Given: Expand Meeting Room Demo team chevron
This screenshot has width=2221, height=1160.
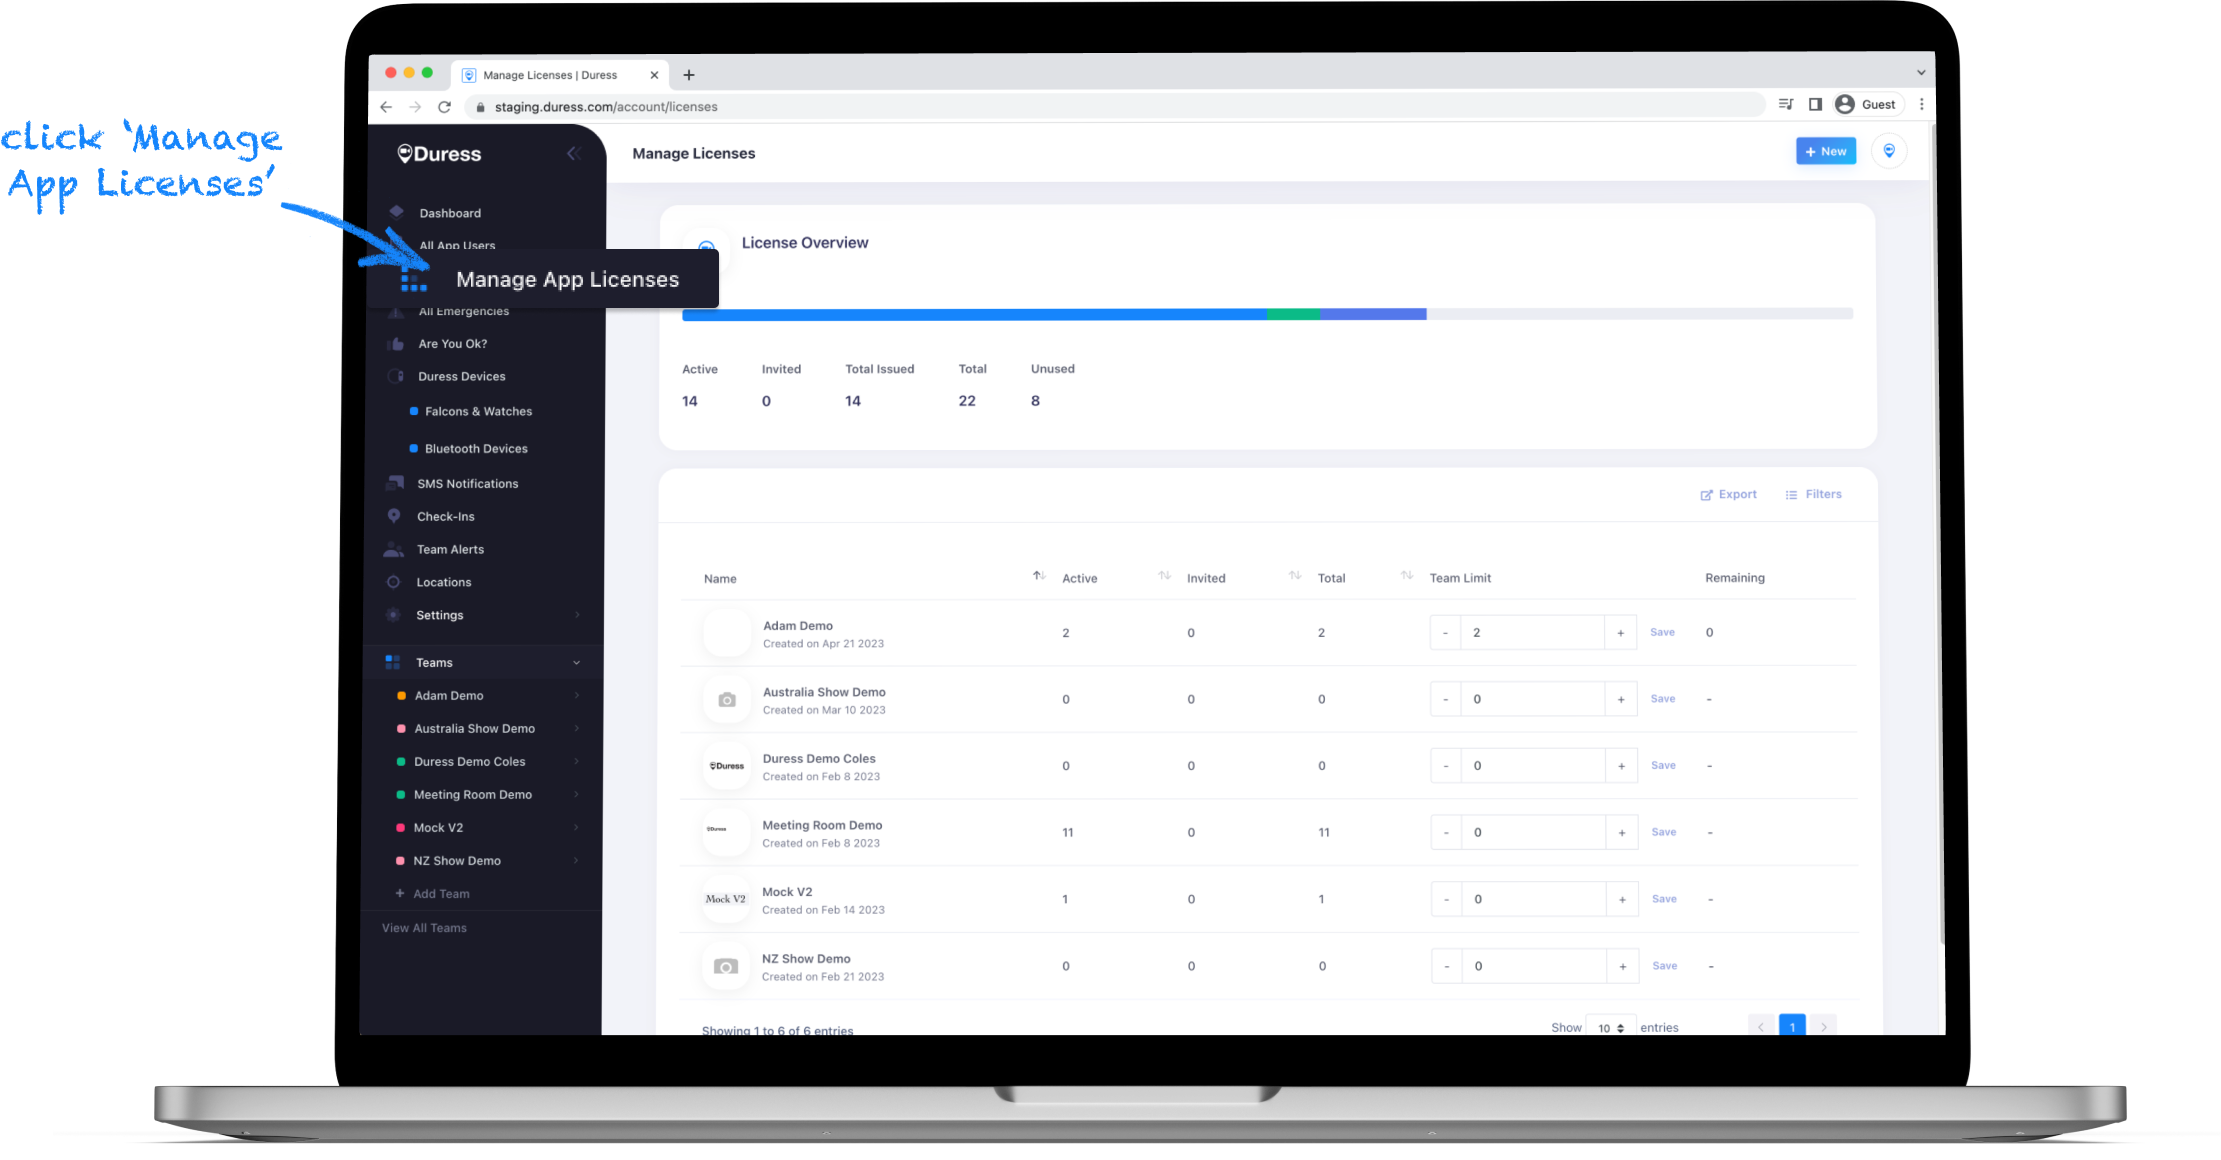Looking at the screenshot, I should (x=577, y=794).
